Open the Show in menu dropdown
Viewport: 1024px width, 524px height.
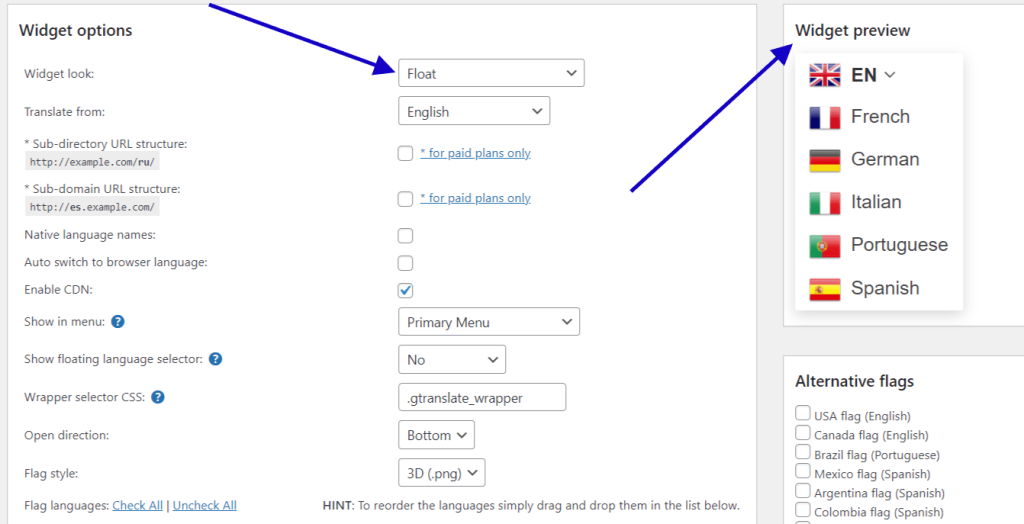[x=489, y=321]
